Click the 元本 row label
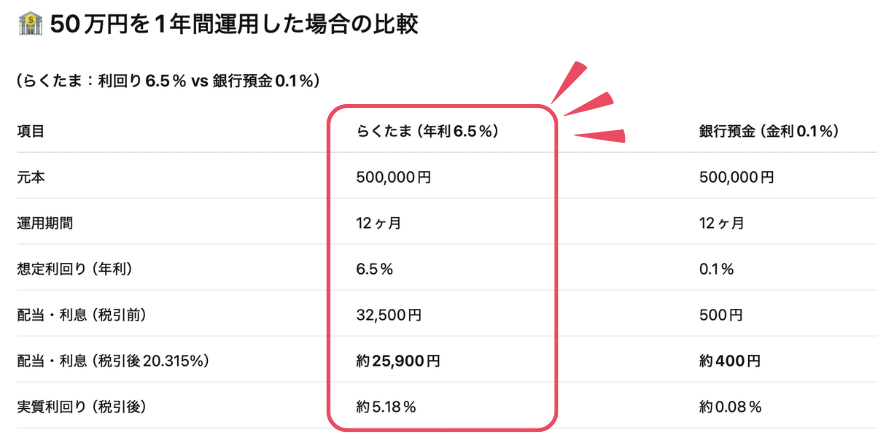887x441 pixels. 31,177
